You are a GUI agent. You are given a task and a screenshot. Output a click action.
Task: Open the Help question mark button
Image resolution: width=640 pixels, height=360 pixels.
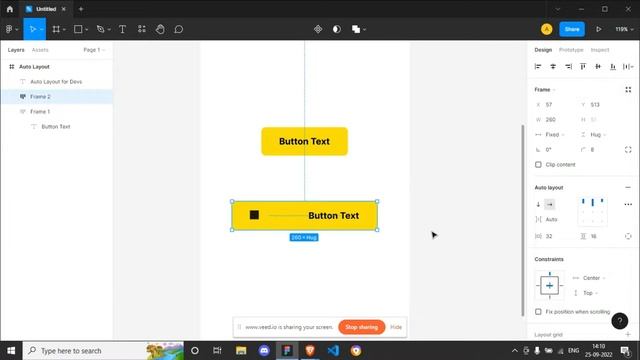620,321
